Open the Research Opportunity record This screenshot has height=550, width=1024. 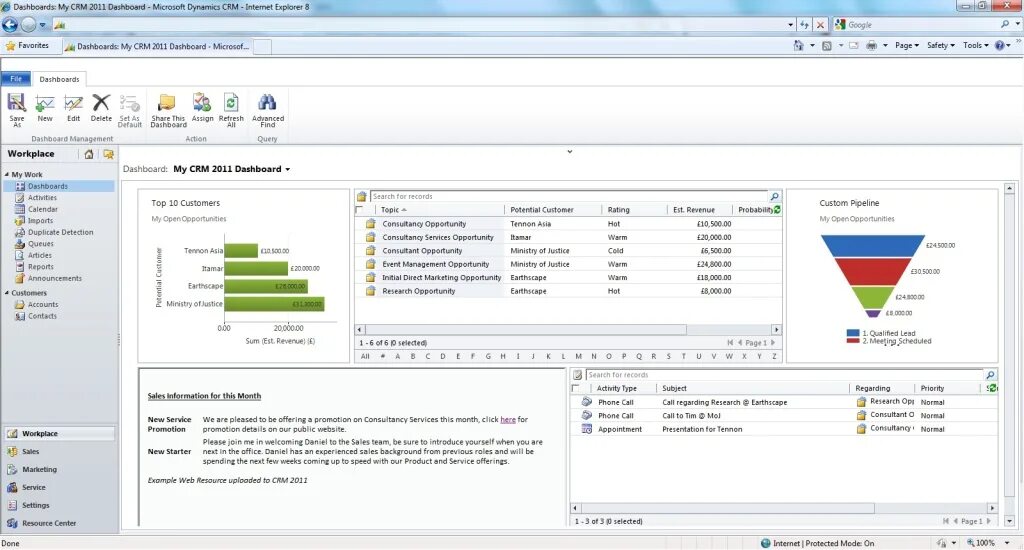click(x=419, y=291)
